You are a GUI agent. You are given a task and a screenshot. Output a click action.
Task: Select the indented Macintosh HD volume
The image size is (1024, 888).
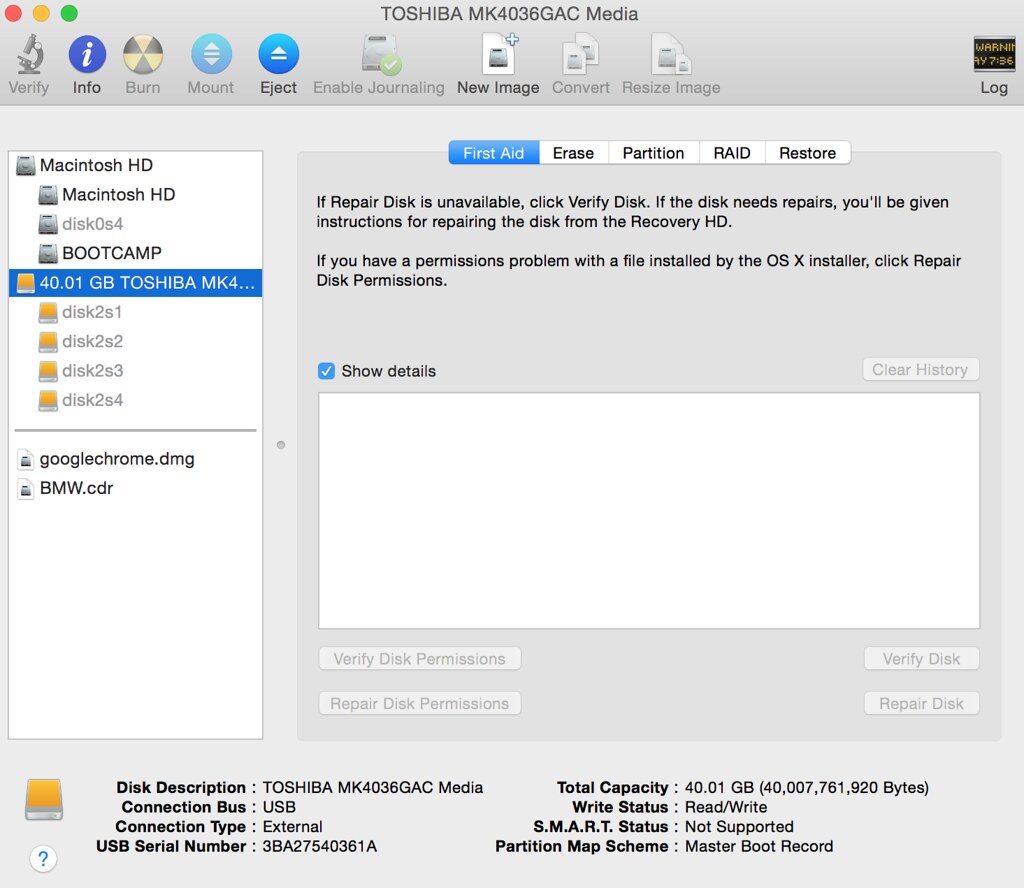point(136,195)
